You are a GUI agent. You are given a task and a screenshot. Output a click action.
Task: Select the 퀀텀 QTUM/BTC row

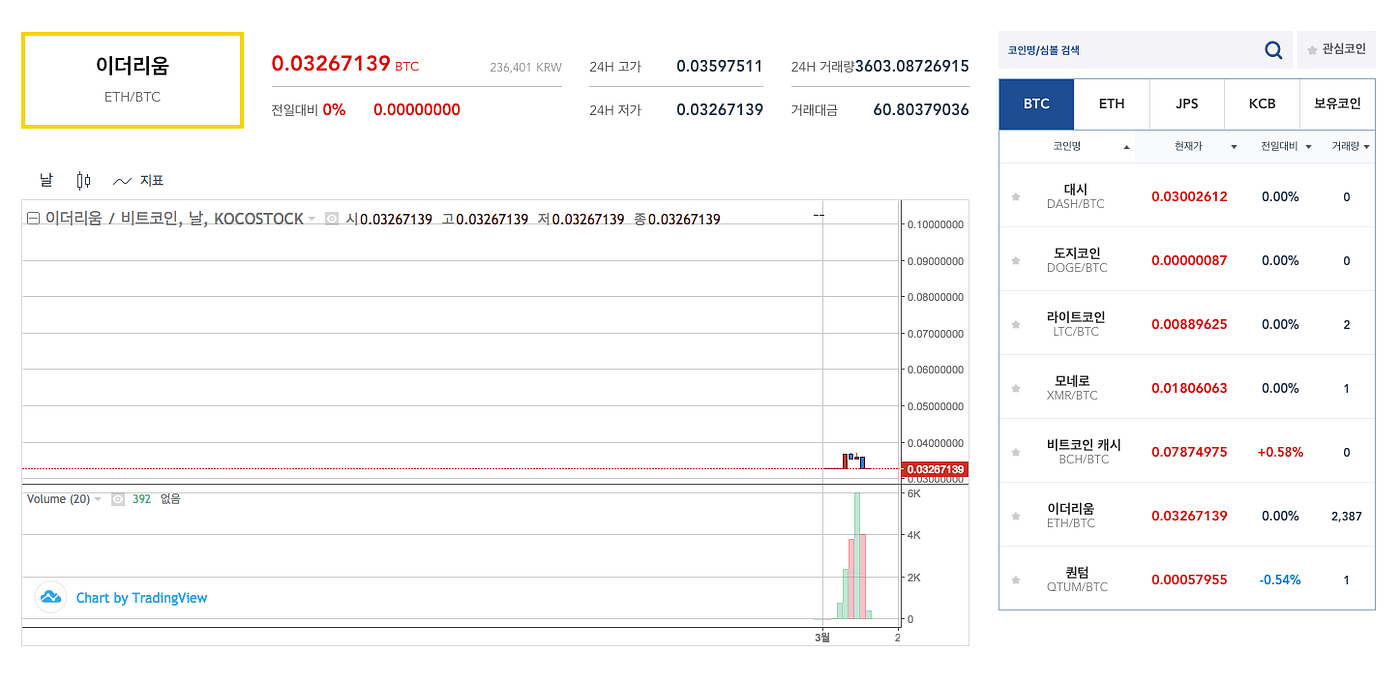pyautogui.click(x=1187, y=579)
